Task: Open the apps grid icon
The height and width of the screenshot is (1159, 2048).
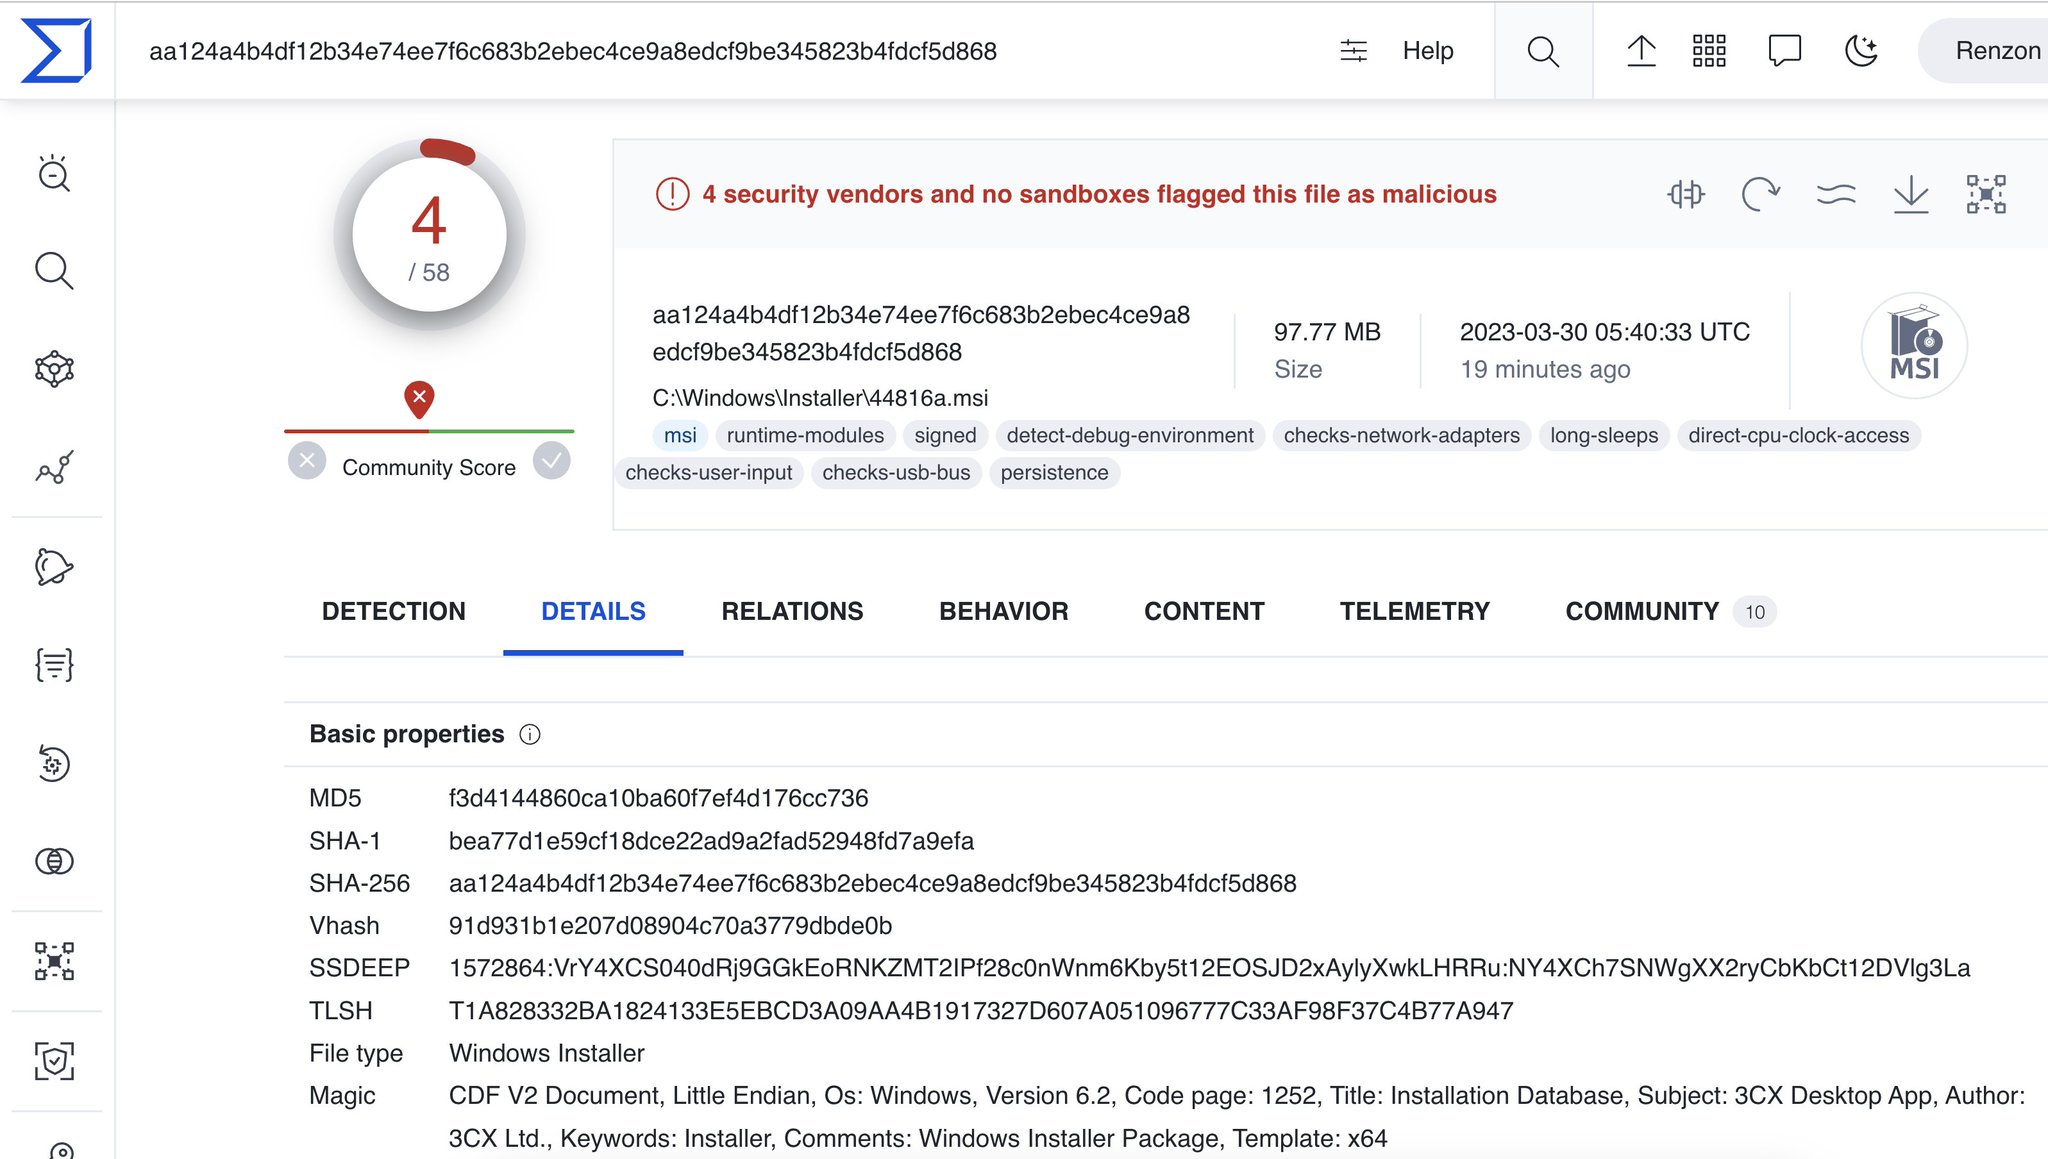Action: point(1709,51)
